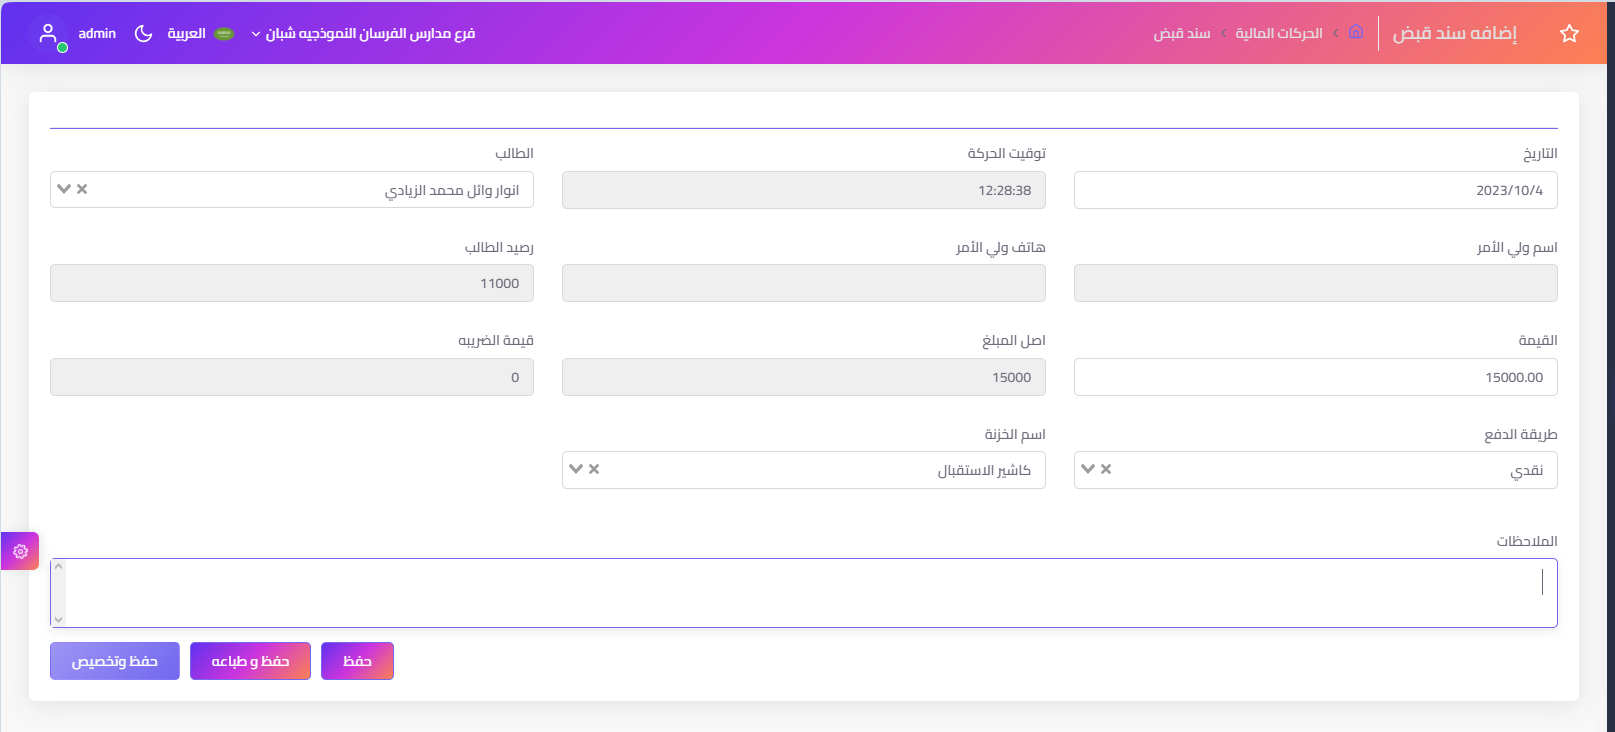Viewport: 1615px width, 732px height.
Task: Go to الحركات المالية breadcrumb
Action: pyautogui.click(x=1278, y=34)
